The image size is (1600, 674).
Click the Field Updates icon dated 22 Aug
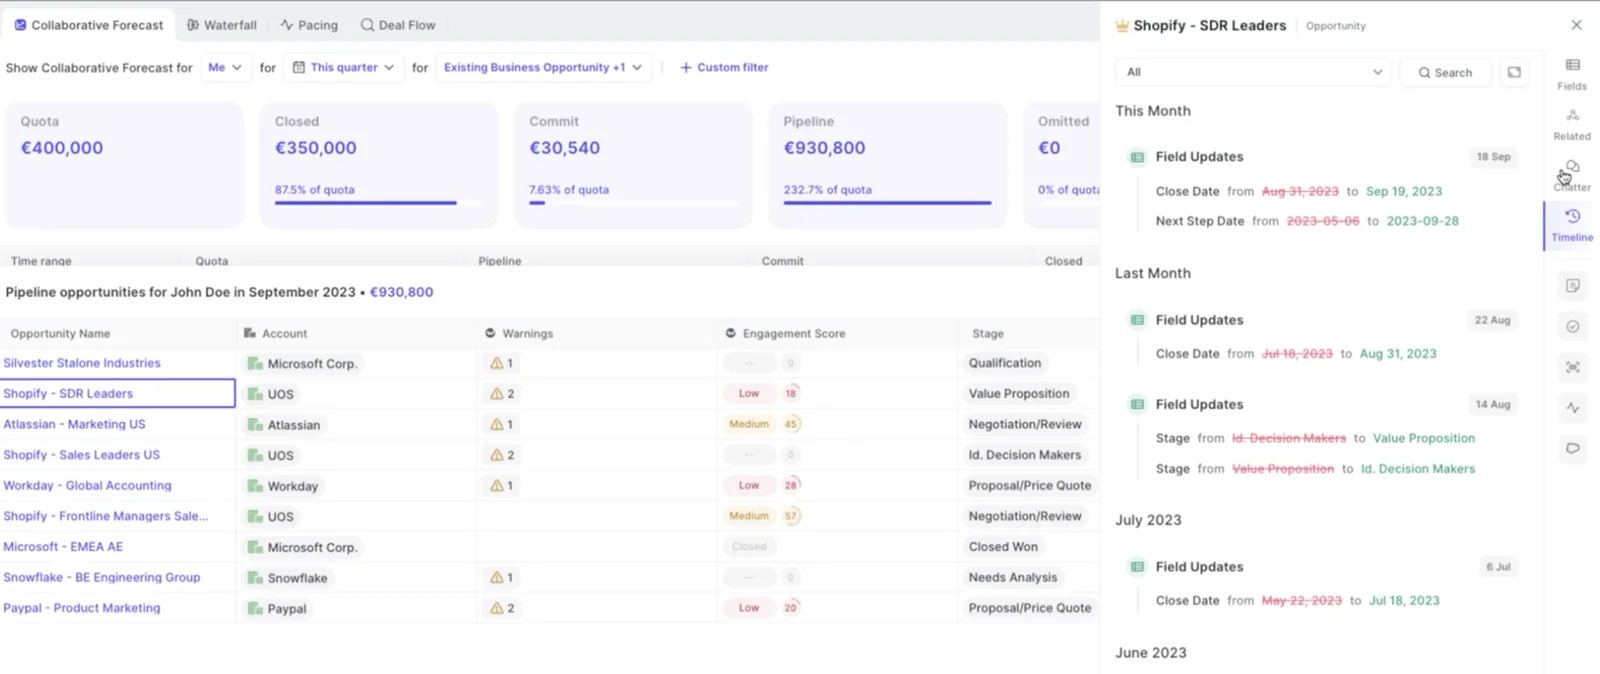[1137, 320]
